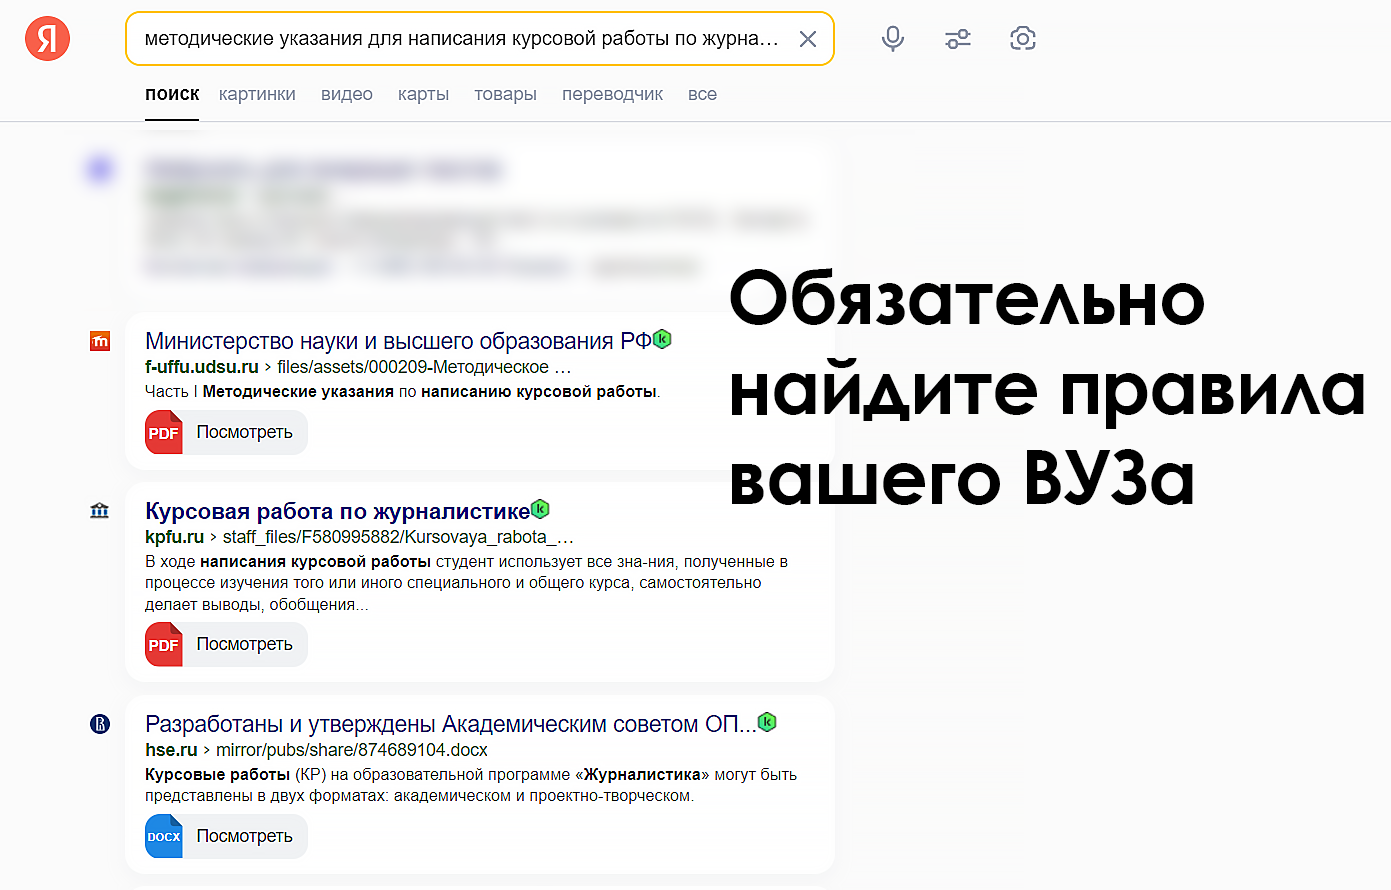
Task: Open the карты tab
Action: pos(423,94)
